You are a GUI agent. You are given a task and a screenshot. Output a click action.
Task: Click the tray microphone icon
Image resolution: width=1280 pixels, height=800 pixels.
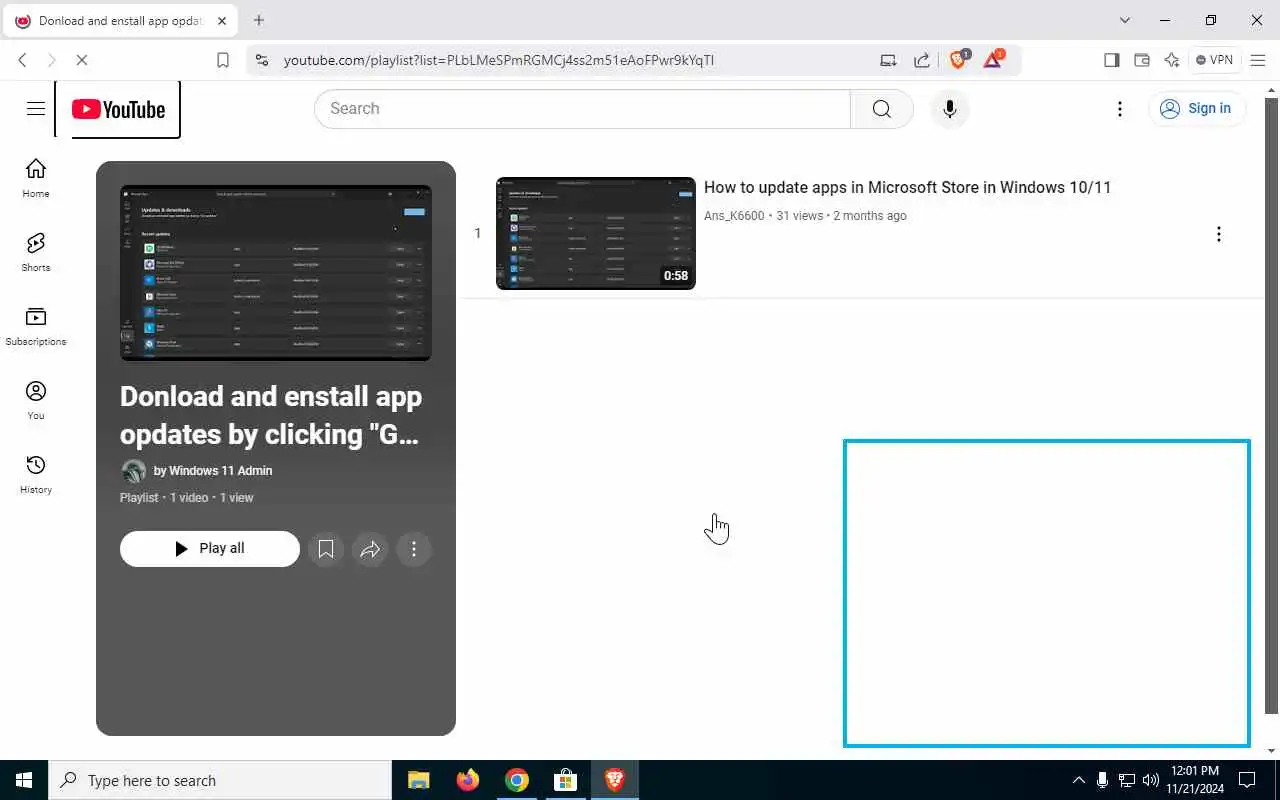1102,780
